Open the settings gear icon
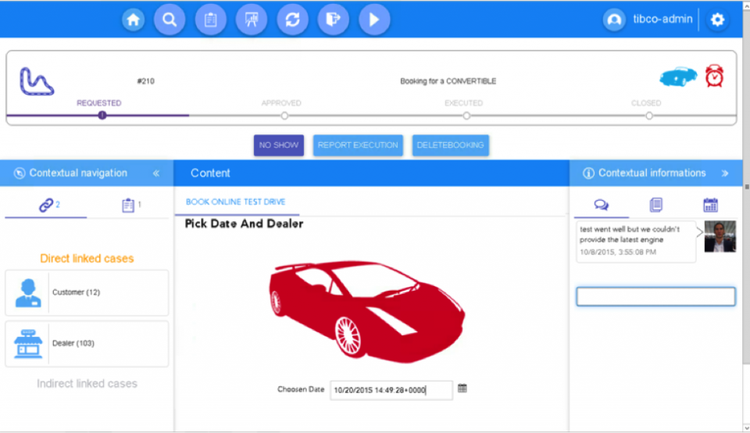Image resolution: width=750 pixels, height=433 pixels. tap(717, 20)
